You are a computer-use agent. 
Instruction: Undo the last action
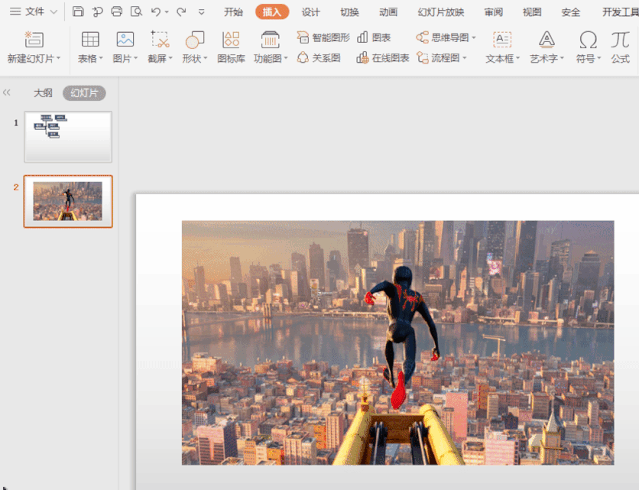click(156, 12)
